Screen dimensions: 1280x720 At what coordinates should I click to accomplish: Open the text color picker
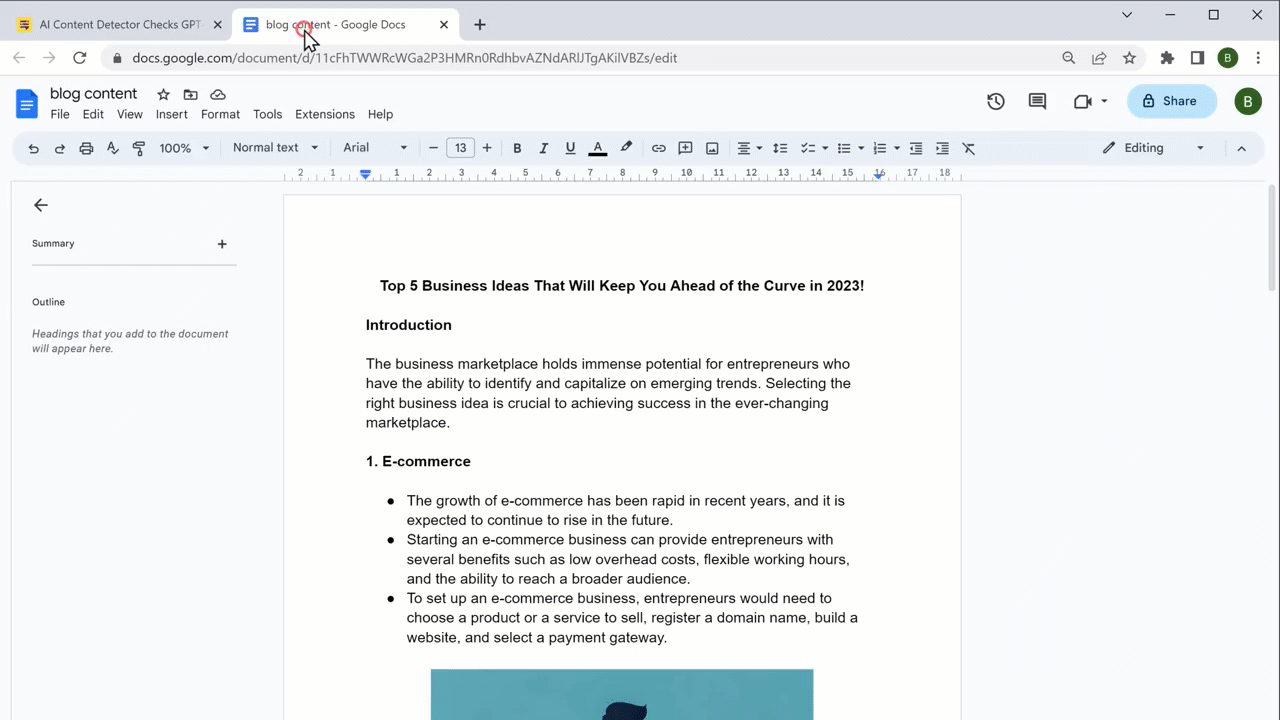tap(597, 148)
